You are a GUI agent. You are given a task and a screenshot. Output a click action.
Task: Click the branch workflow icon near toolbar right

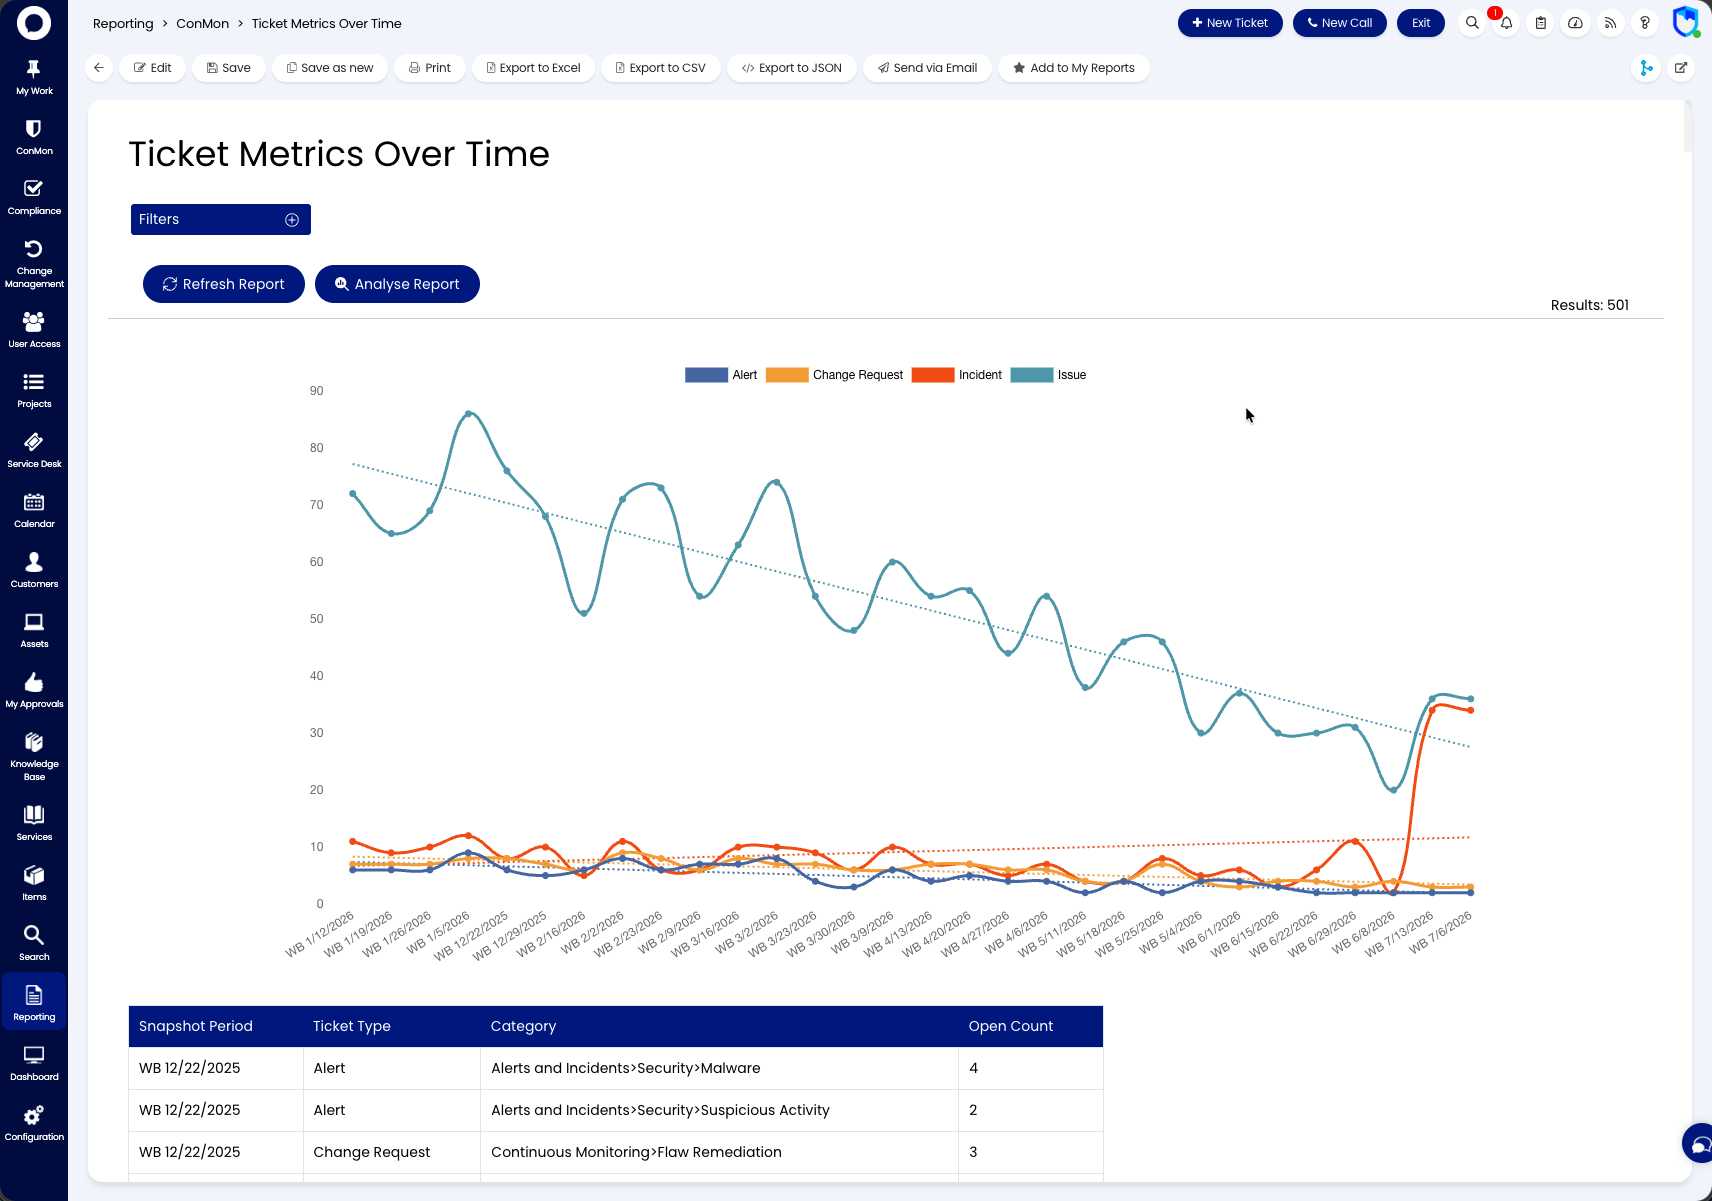[x=1646, y=68]
